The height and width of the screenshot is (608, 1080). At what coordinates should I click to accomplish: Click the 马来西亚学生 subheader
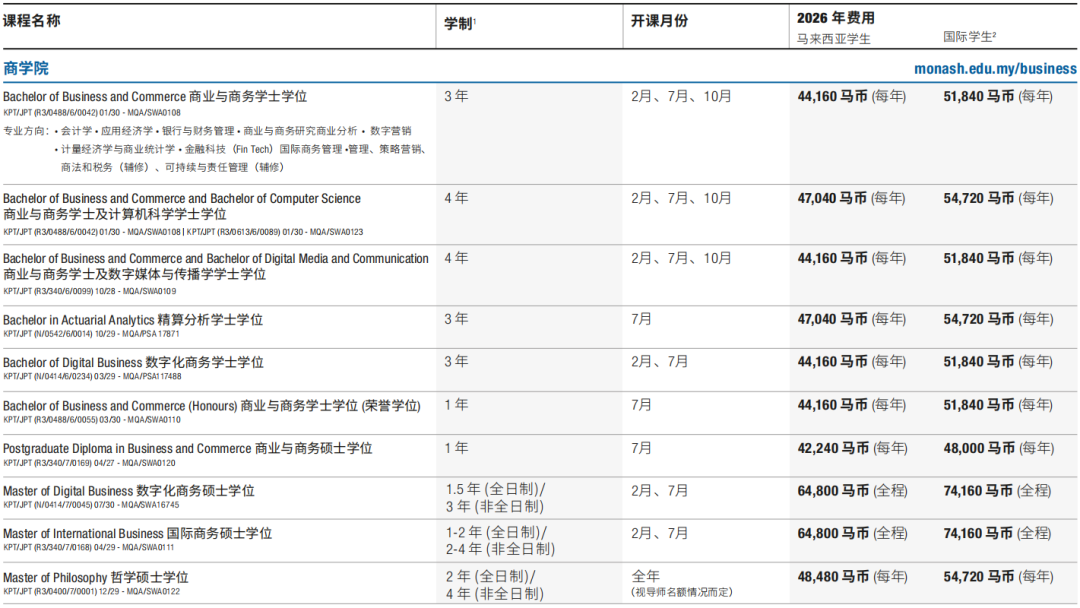click(x=833, y=39)
